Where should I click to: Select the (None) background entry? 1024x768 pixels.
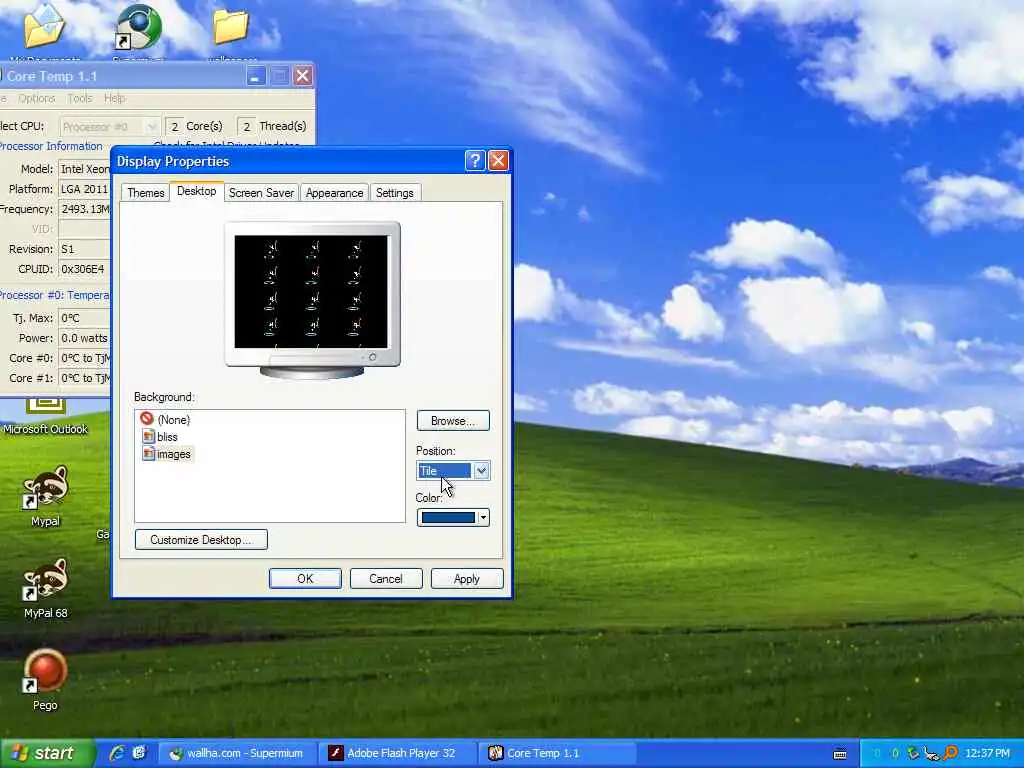click(166, 419)
